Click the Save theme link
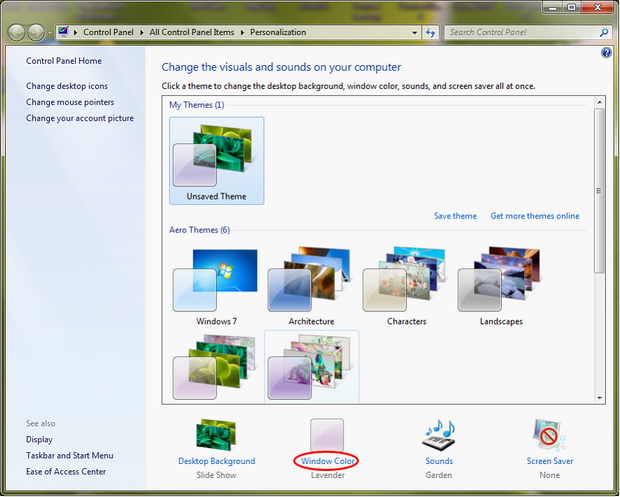 tap(455, 216)
